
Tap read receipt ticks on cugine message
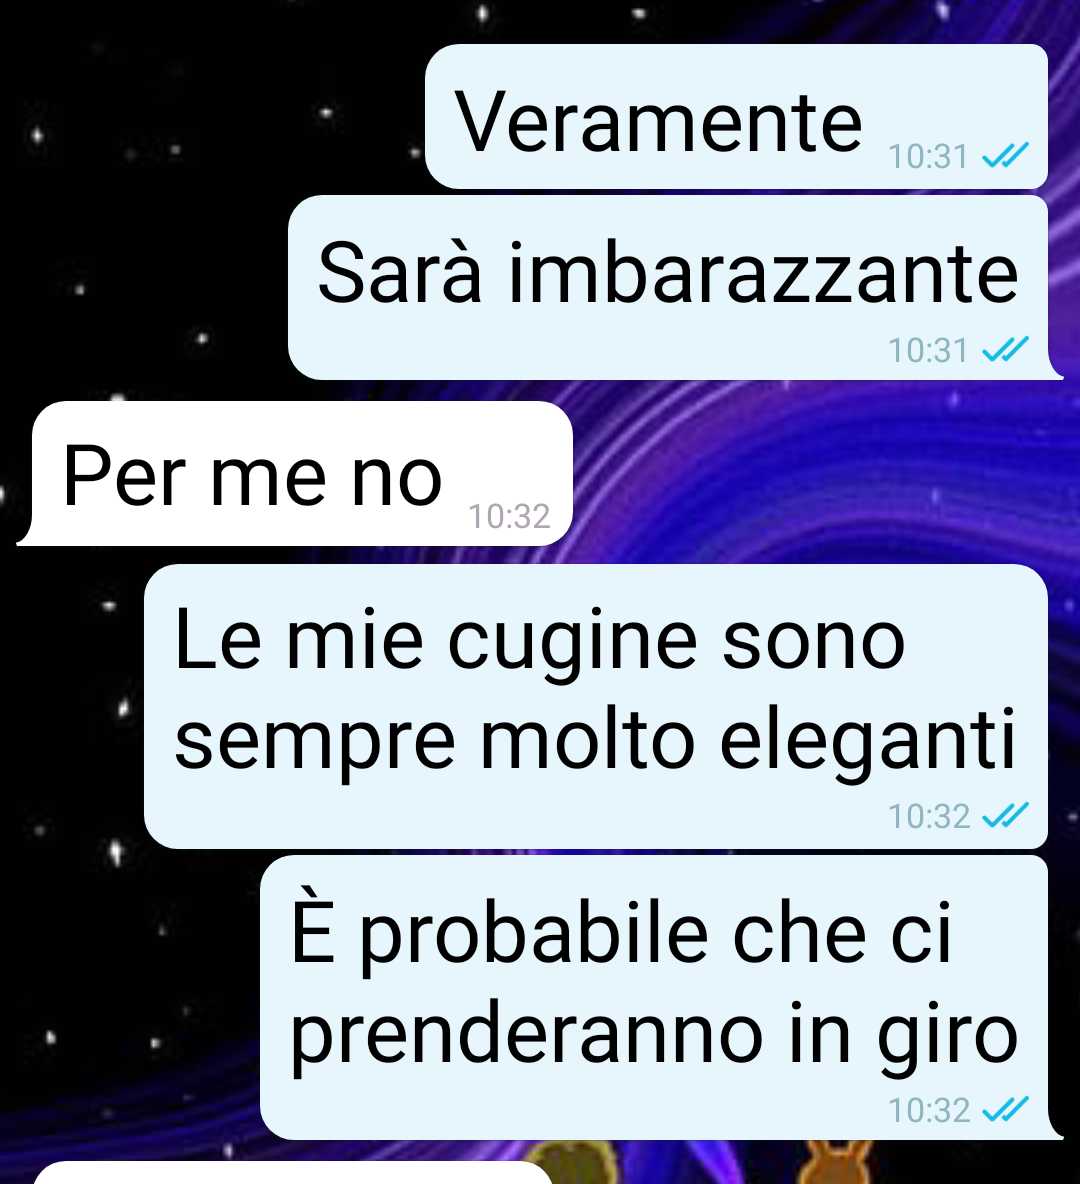point(1004,816)
